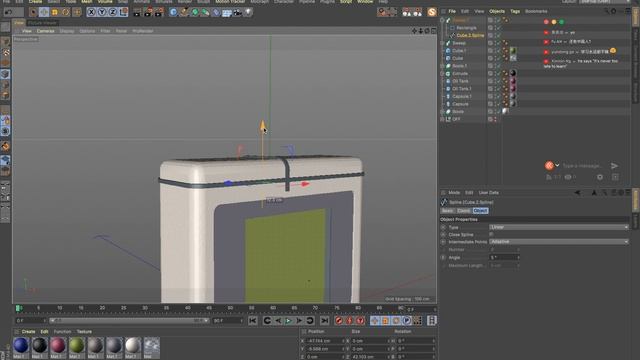
Task: Play the animation forwards
Action: [x=289, y=321]
